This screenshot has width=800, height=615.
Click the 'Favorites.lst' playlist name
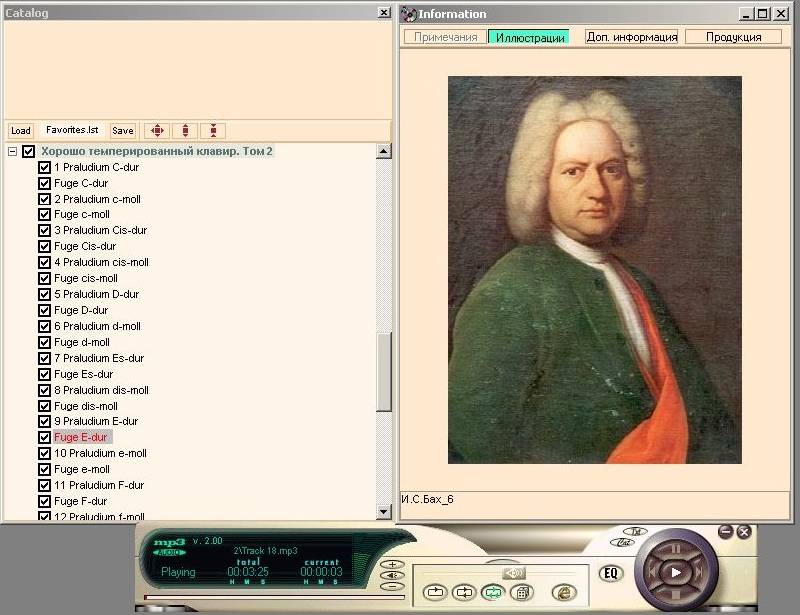[x=72, y=130]
